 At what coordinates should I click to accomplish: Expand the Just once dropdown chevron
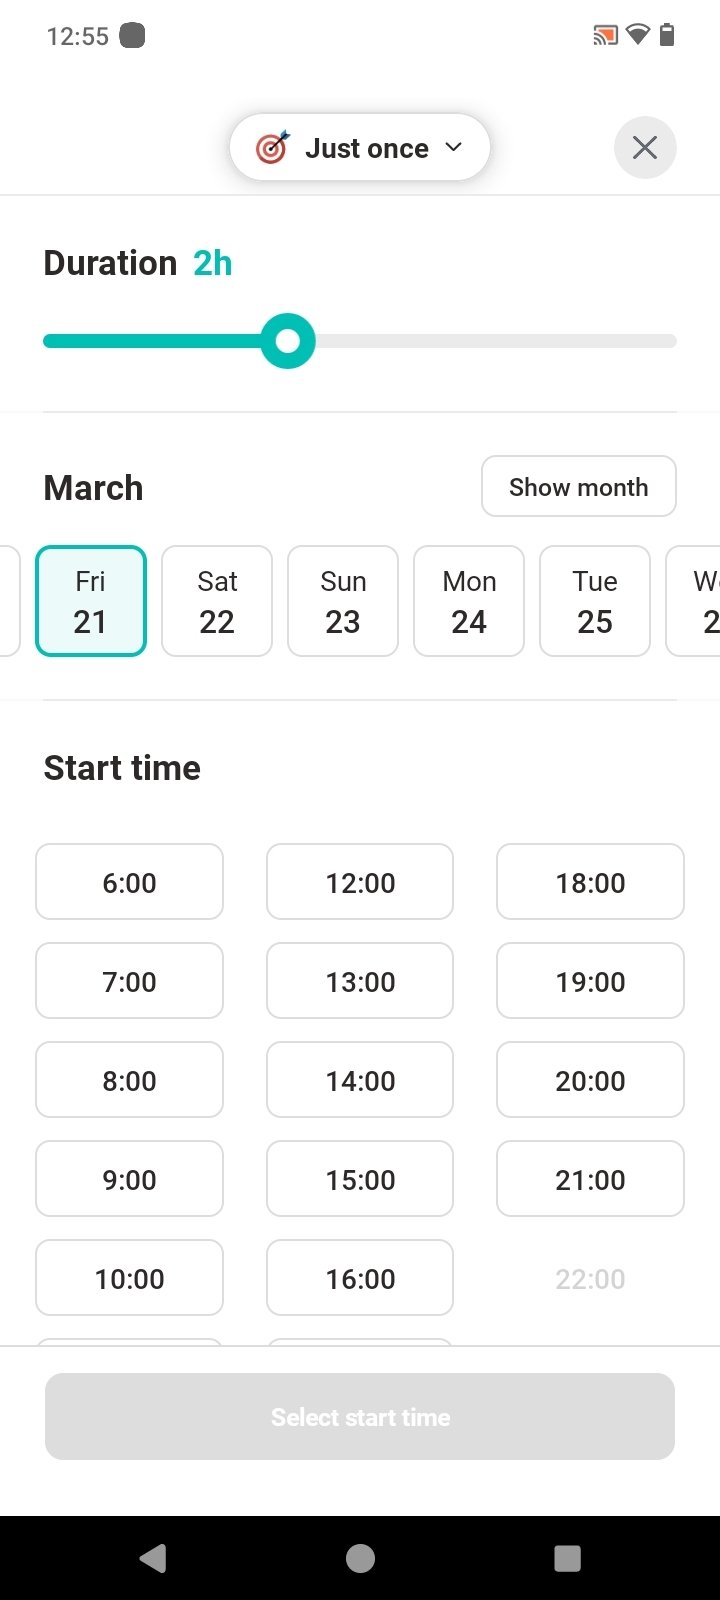coord(454,147)
